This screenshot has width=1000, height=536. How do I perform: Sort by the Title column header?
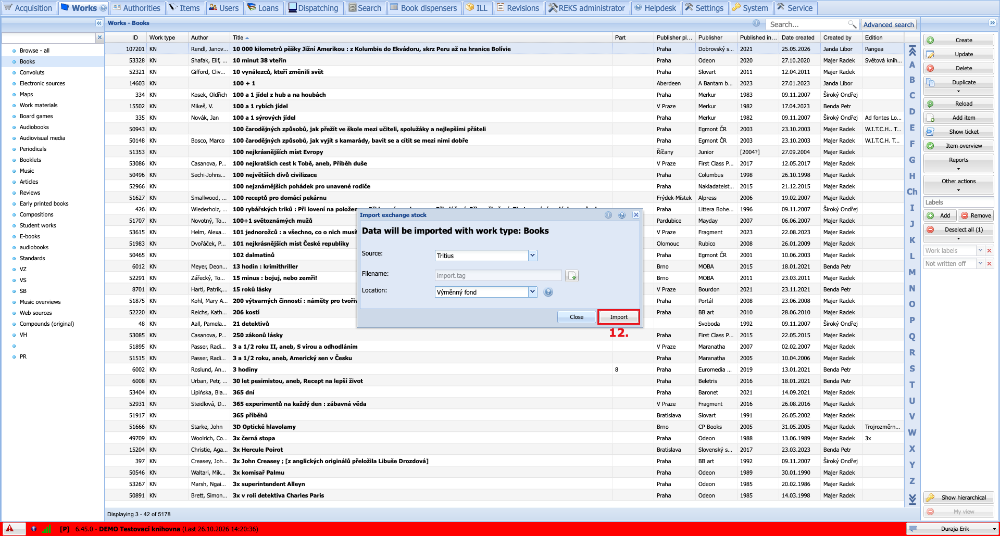[421, 38]
